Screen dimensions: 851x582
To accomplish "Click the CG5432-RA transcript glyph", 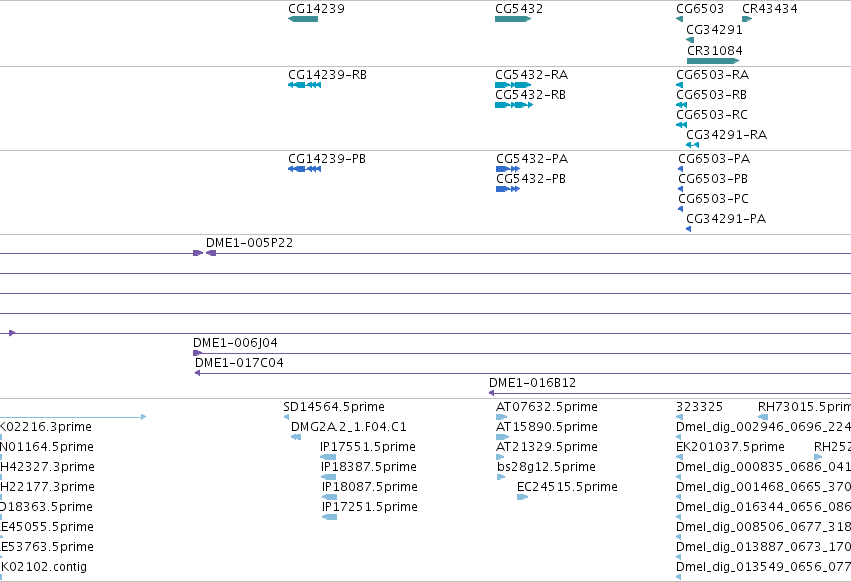I will [513, 85].
